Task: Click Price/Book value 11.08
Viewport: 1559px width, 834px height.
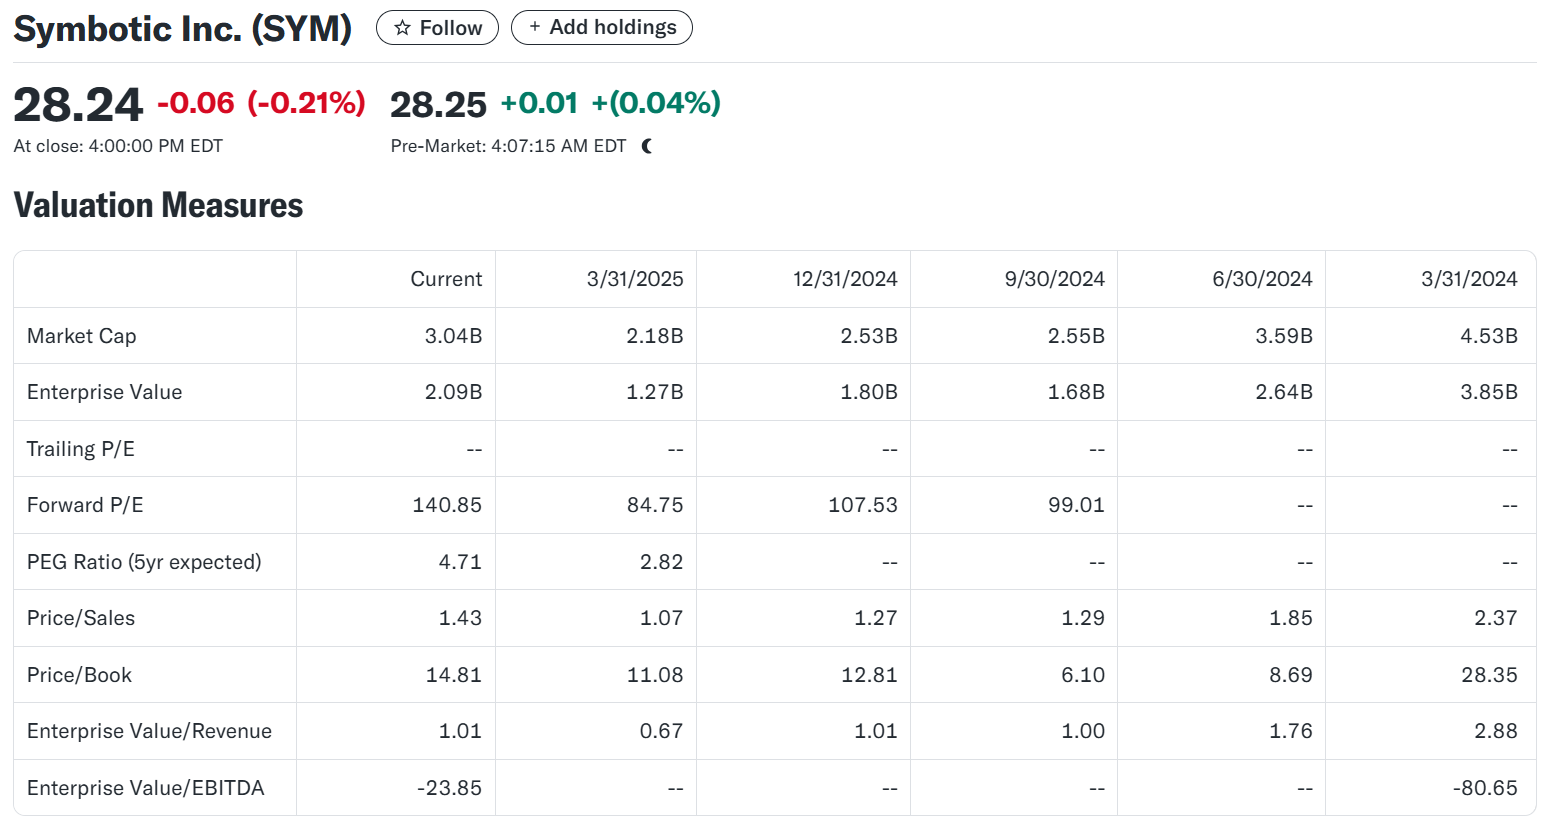Action: click(655, 675)
